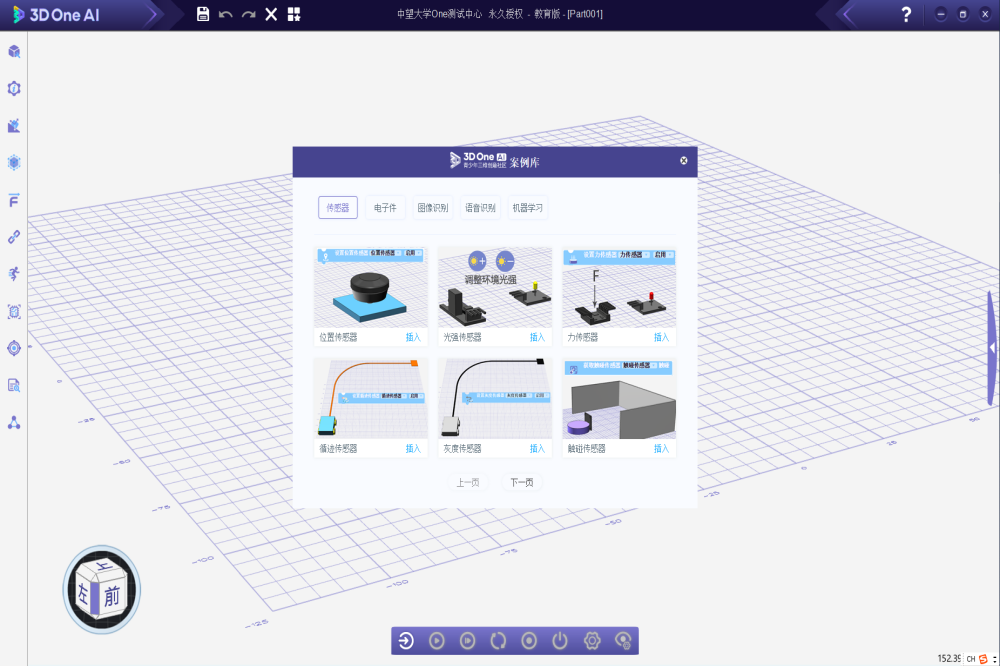This screenshot has width=1000, height=666.
Task: Click the enter simulation arrow icon
Action: (x=406, y=640)
